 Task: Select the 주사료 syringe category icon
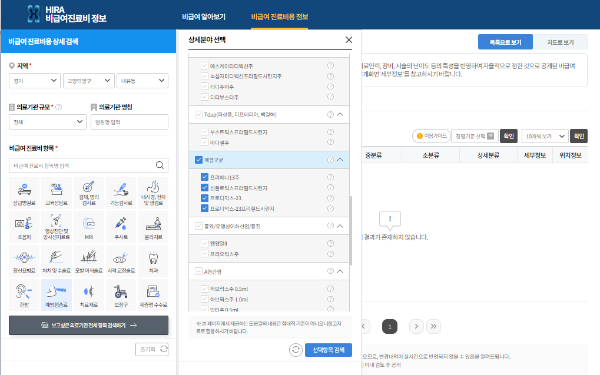click(121, 227)
